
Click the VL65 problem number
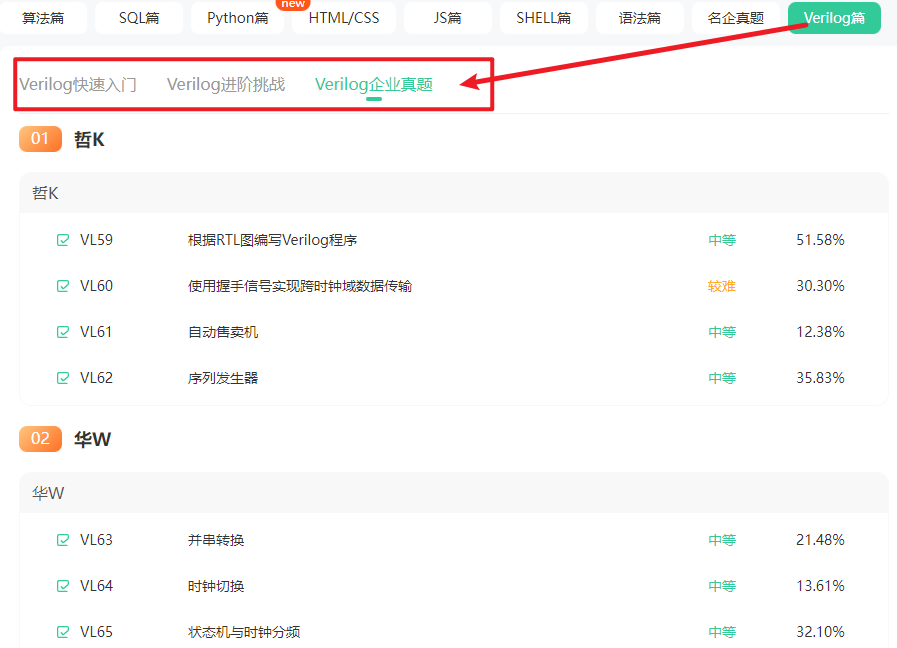[96, 631]
